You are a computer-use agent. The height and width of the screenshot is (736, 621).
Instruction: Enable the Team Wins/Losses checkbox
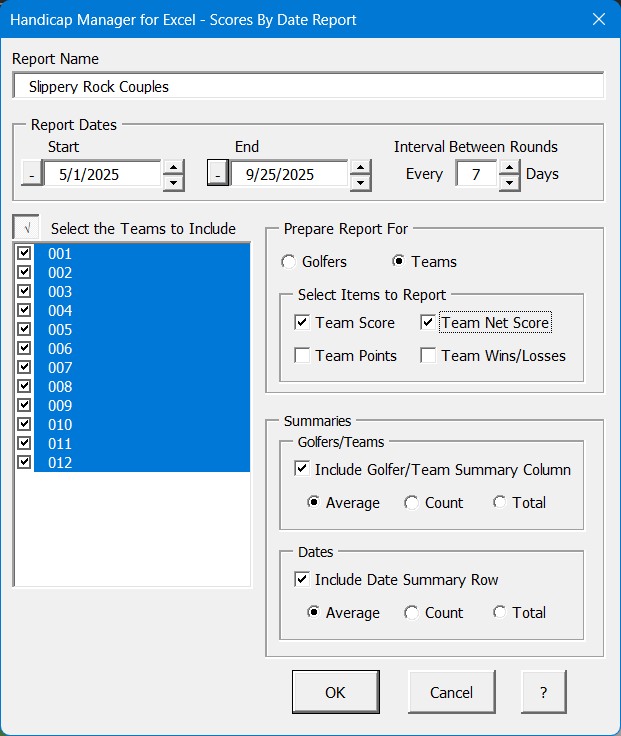click(428, 355)
